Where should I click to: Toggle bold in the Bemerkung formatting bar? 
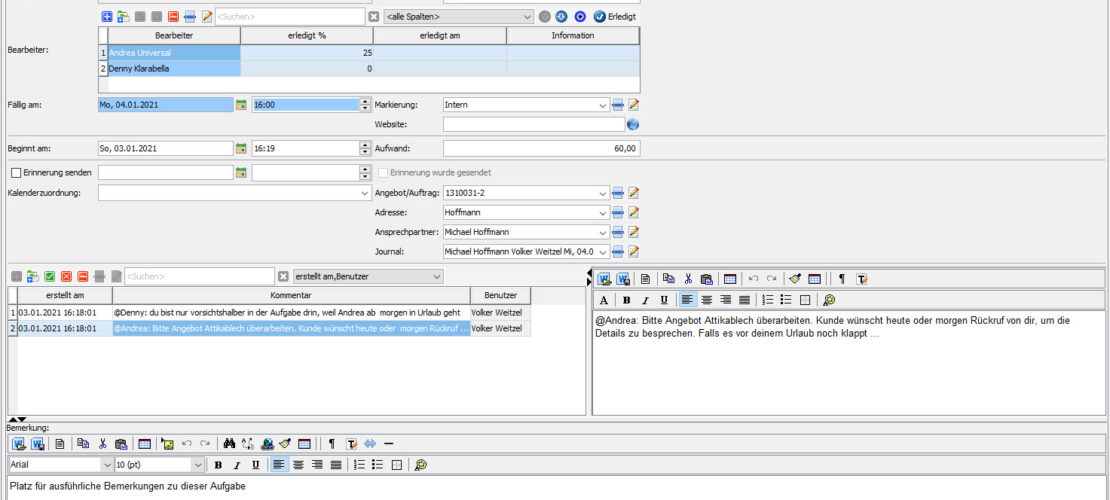tap(218, 465)
